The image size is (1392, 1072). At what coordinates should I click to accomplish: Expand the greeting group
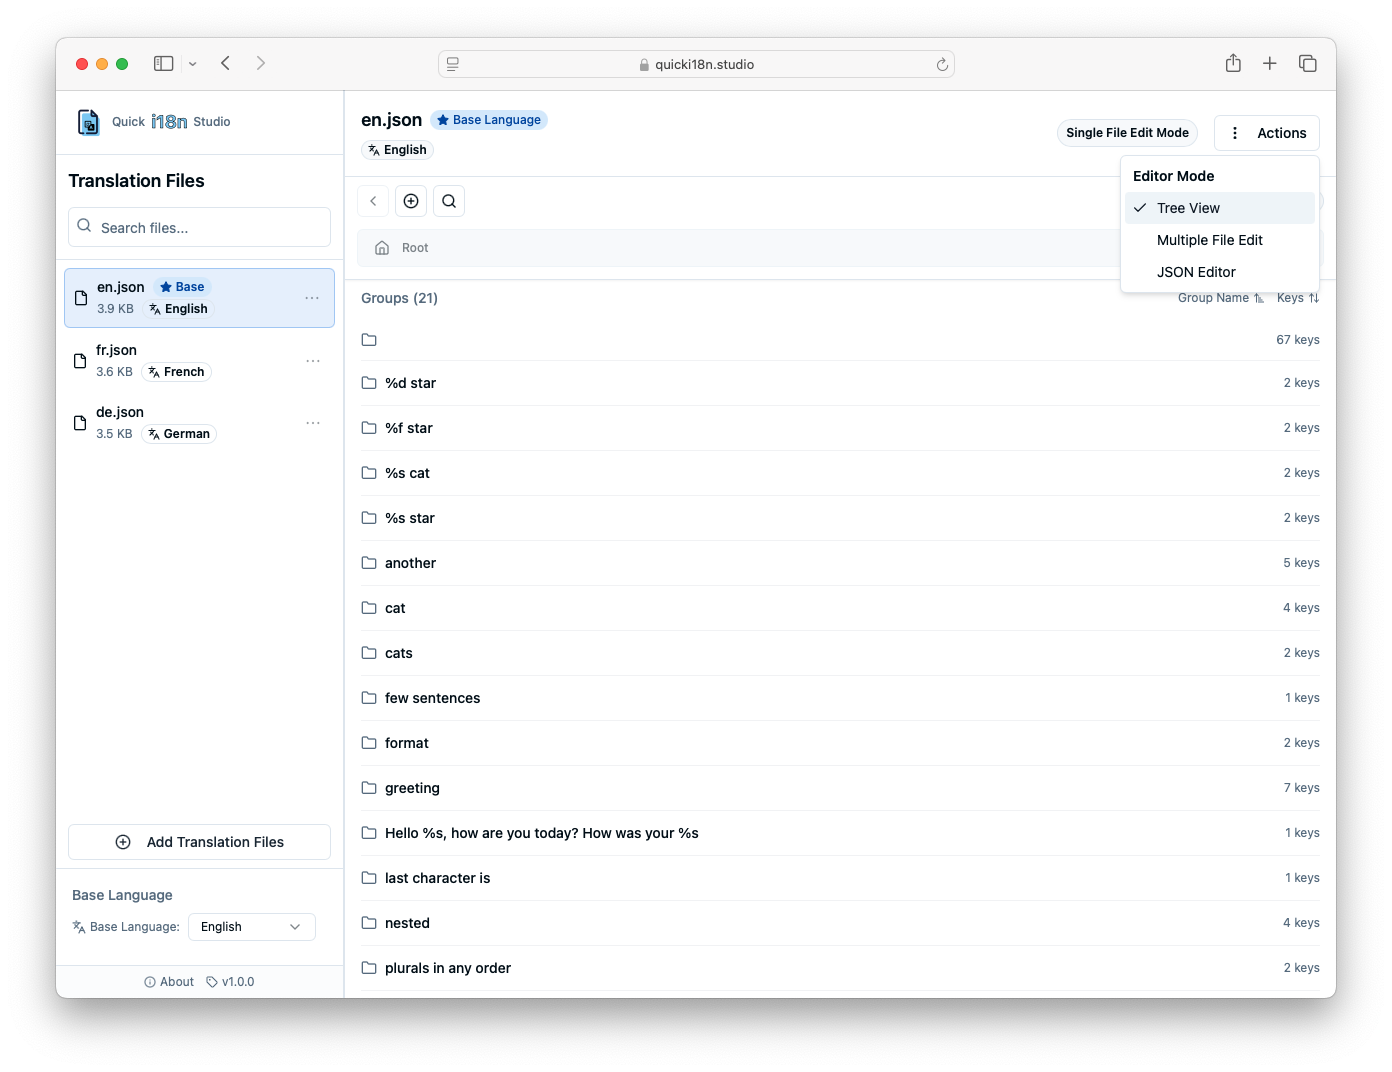click(412, 787)
